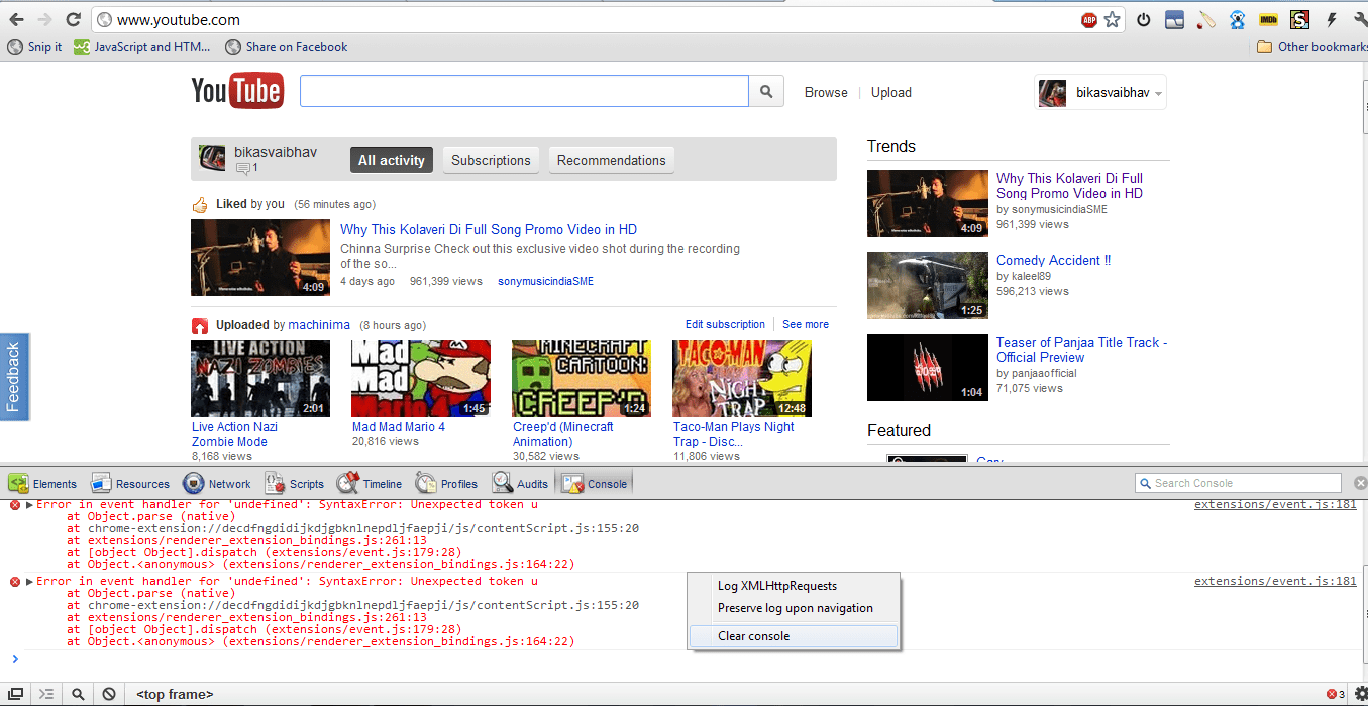This screenshot has width=1368, height=706.
Task: Open the Timeline panel
Action: click(x=370, y=483)
